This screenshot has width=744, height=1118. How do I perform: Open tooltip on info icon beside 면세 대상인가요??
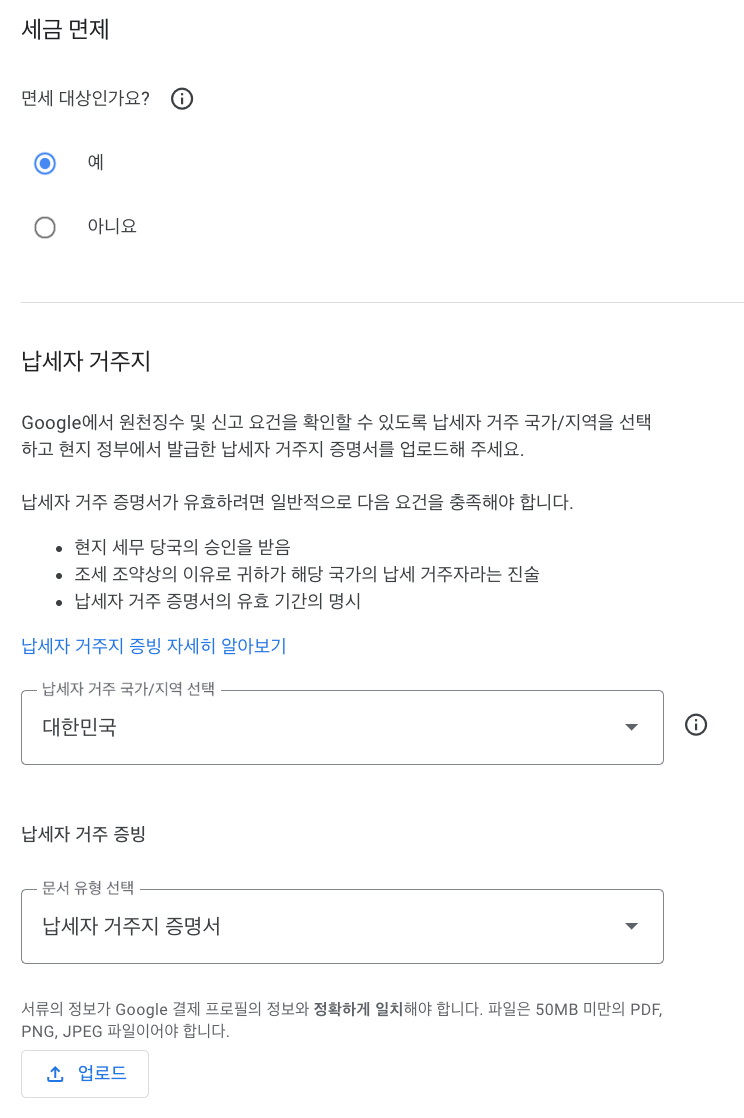[181, 99]
